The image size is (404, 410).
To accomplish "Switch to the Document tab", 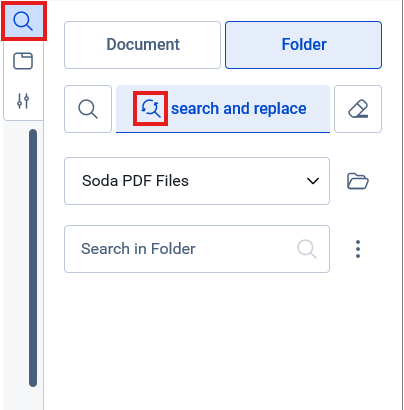I will (143, 45).
